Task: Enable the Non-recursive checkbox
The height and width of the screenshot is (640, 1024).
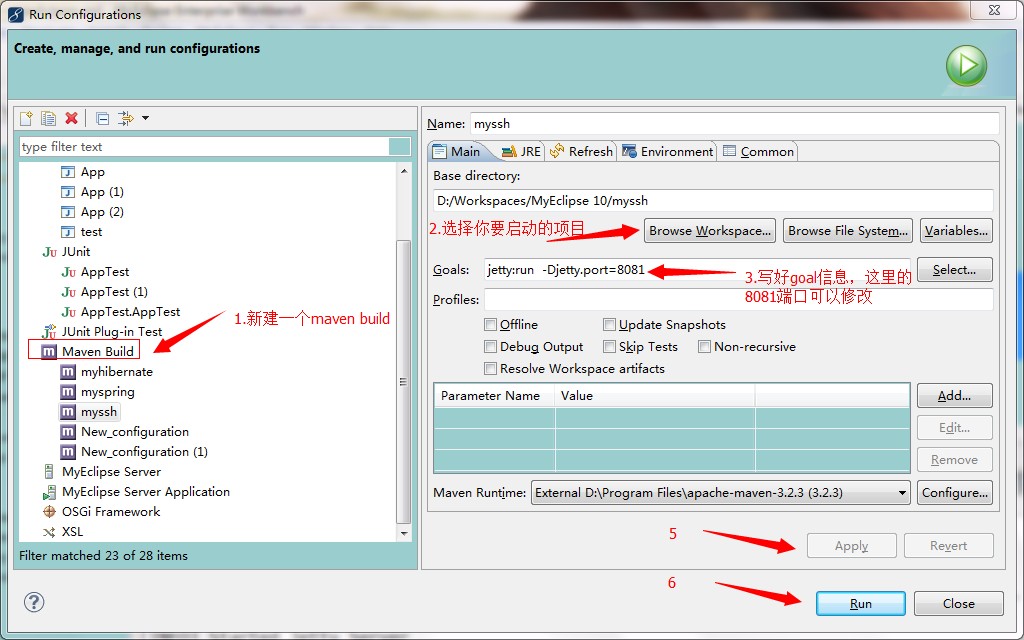Action: [704, 347]
